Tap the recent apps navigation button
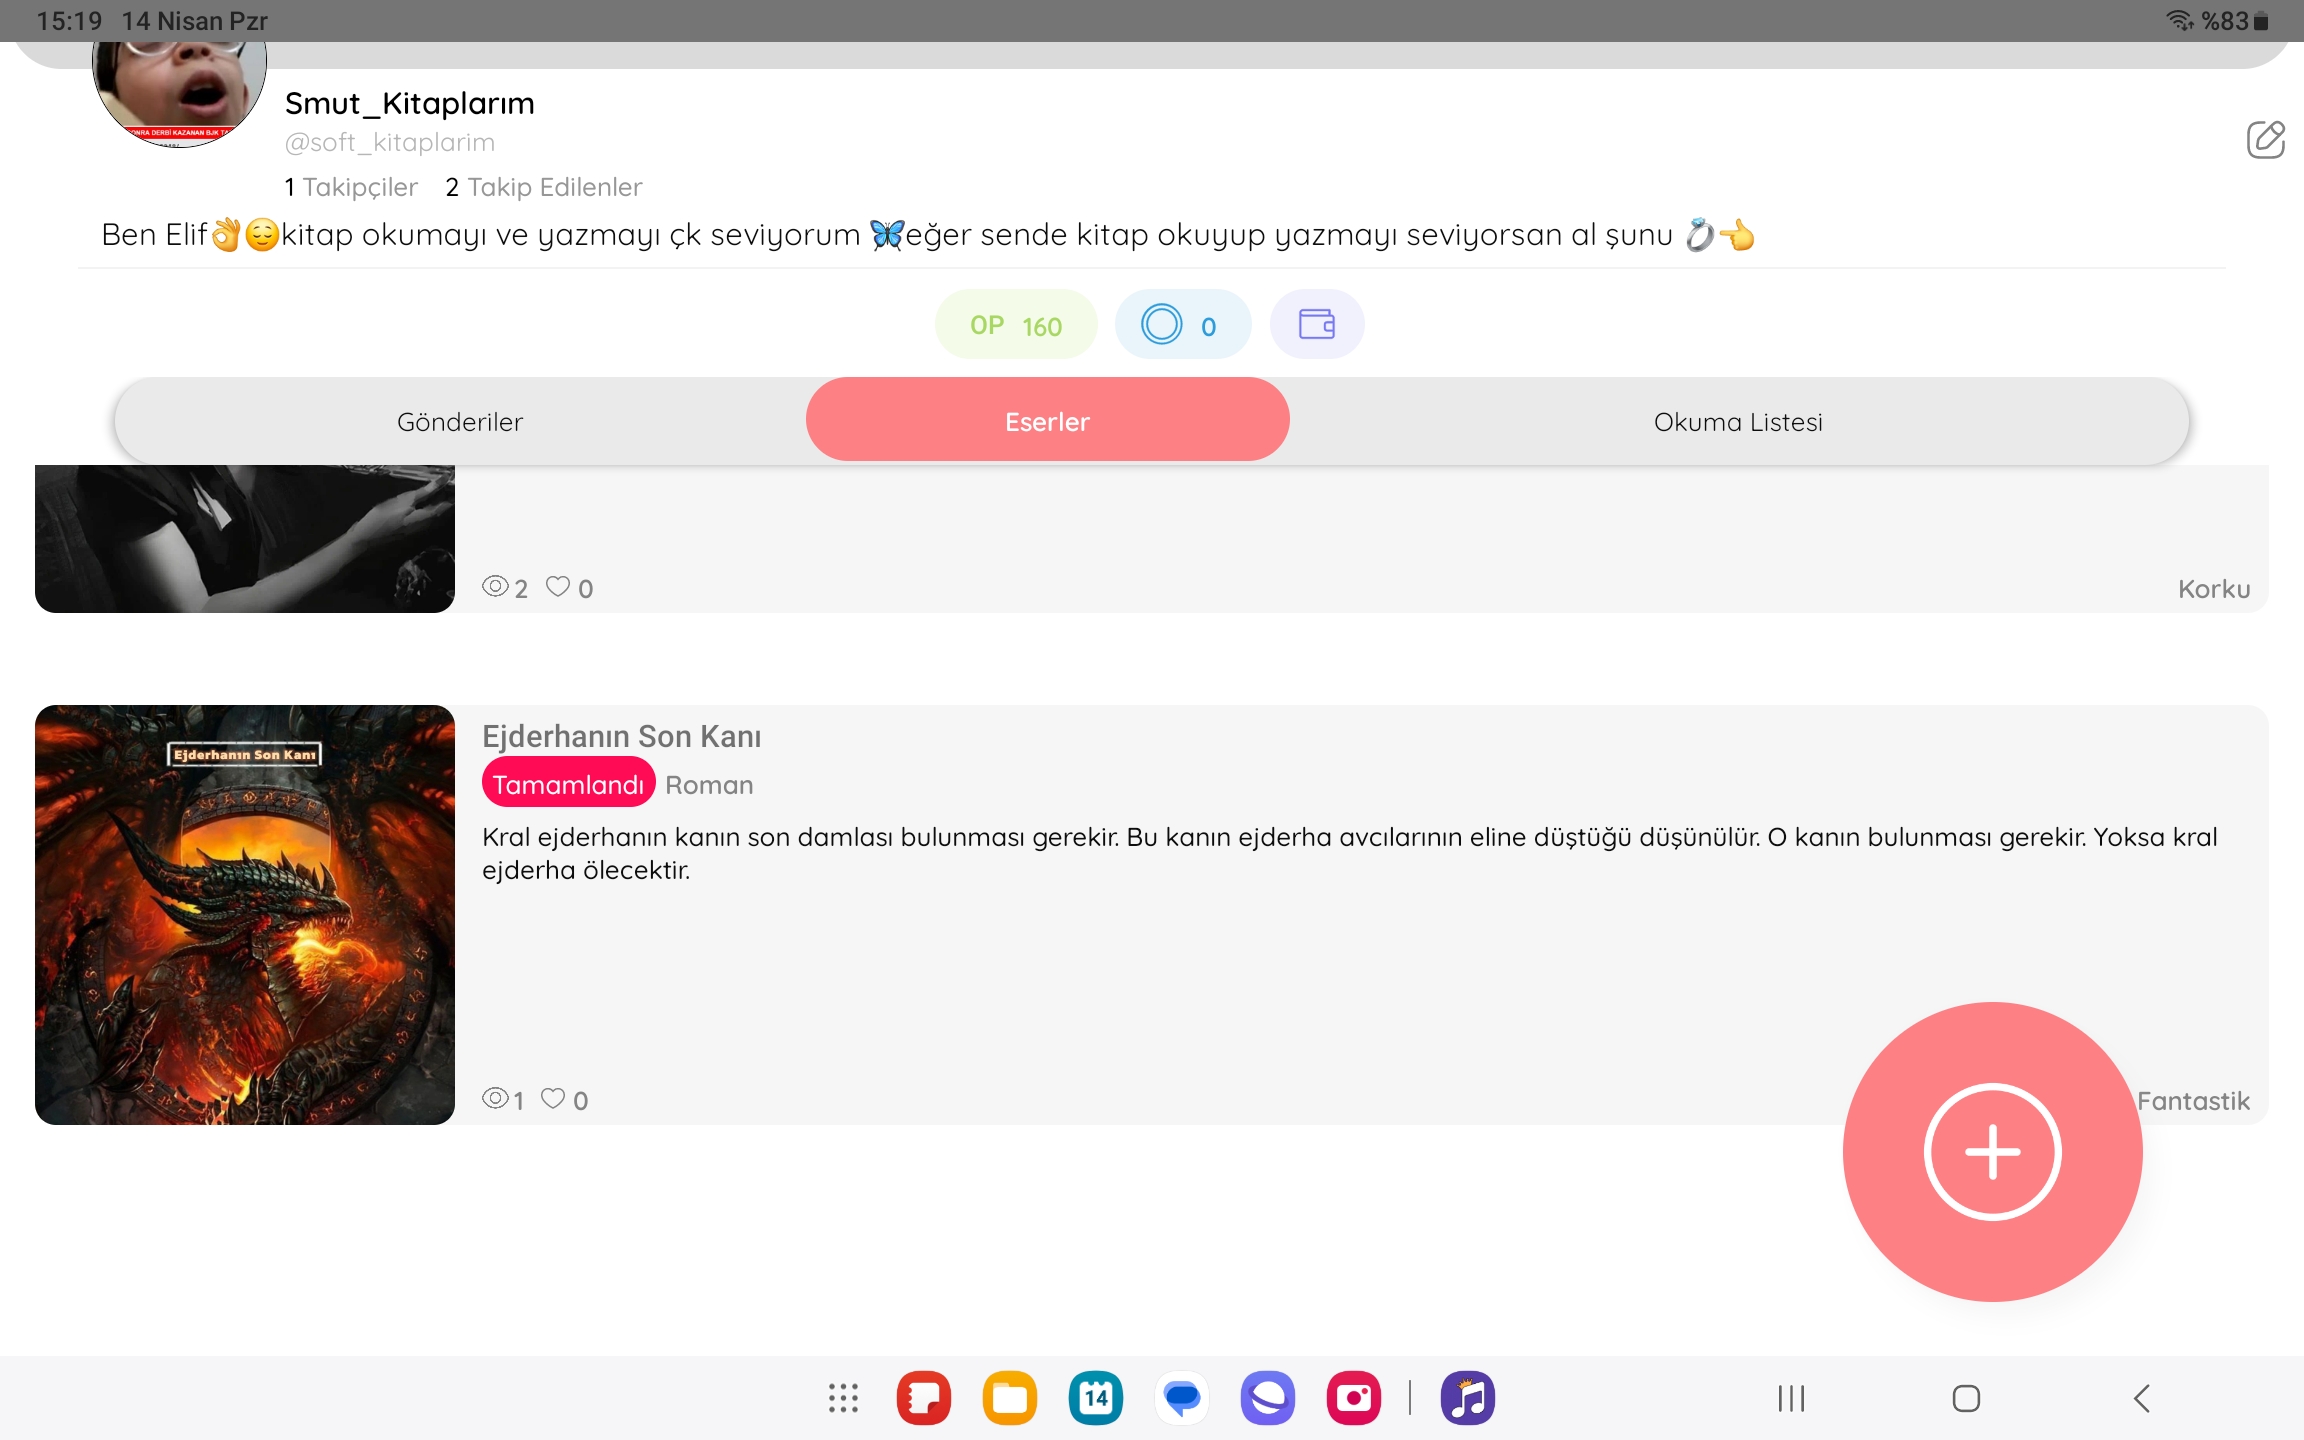Image resolution: width=2304 pixels, height=1440 pixels. pyautogui.click(x=1791, y=1398)
